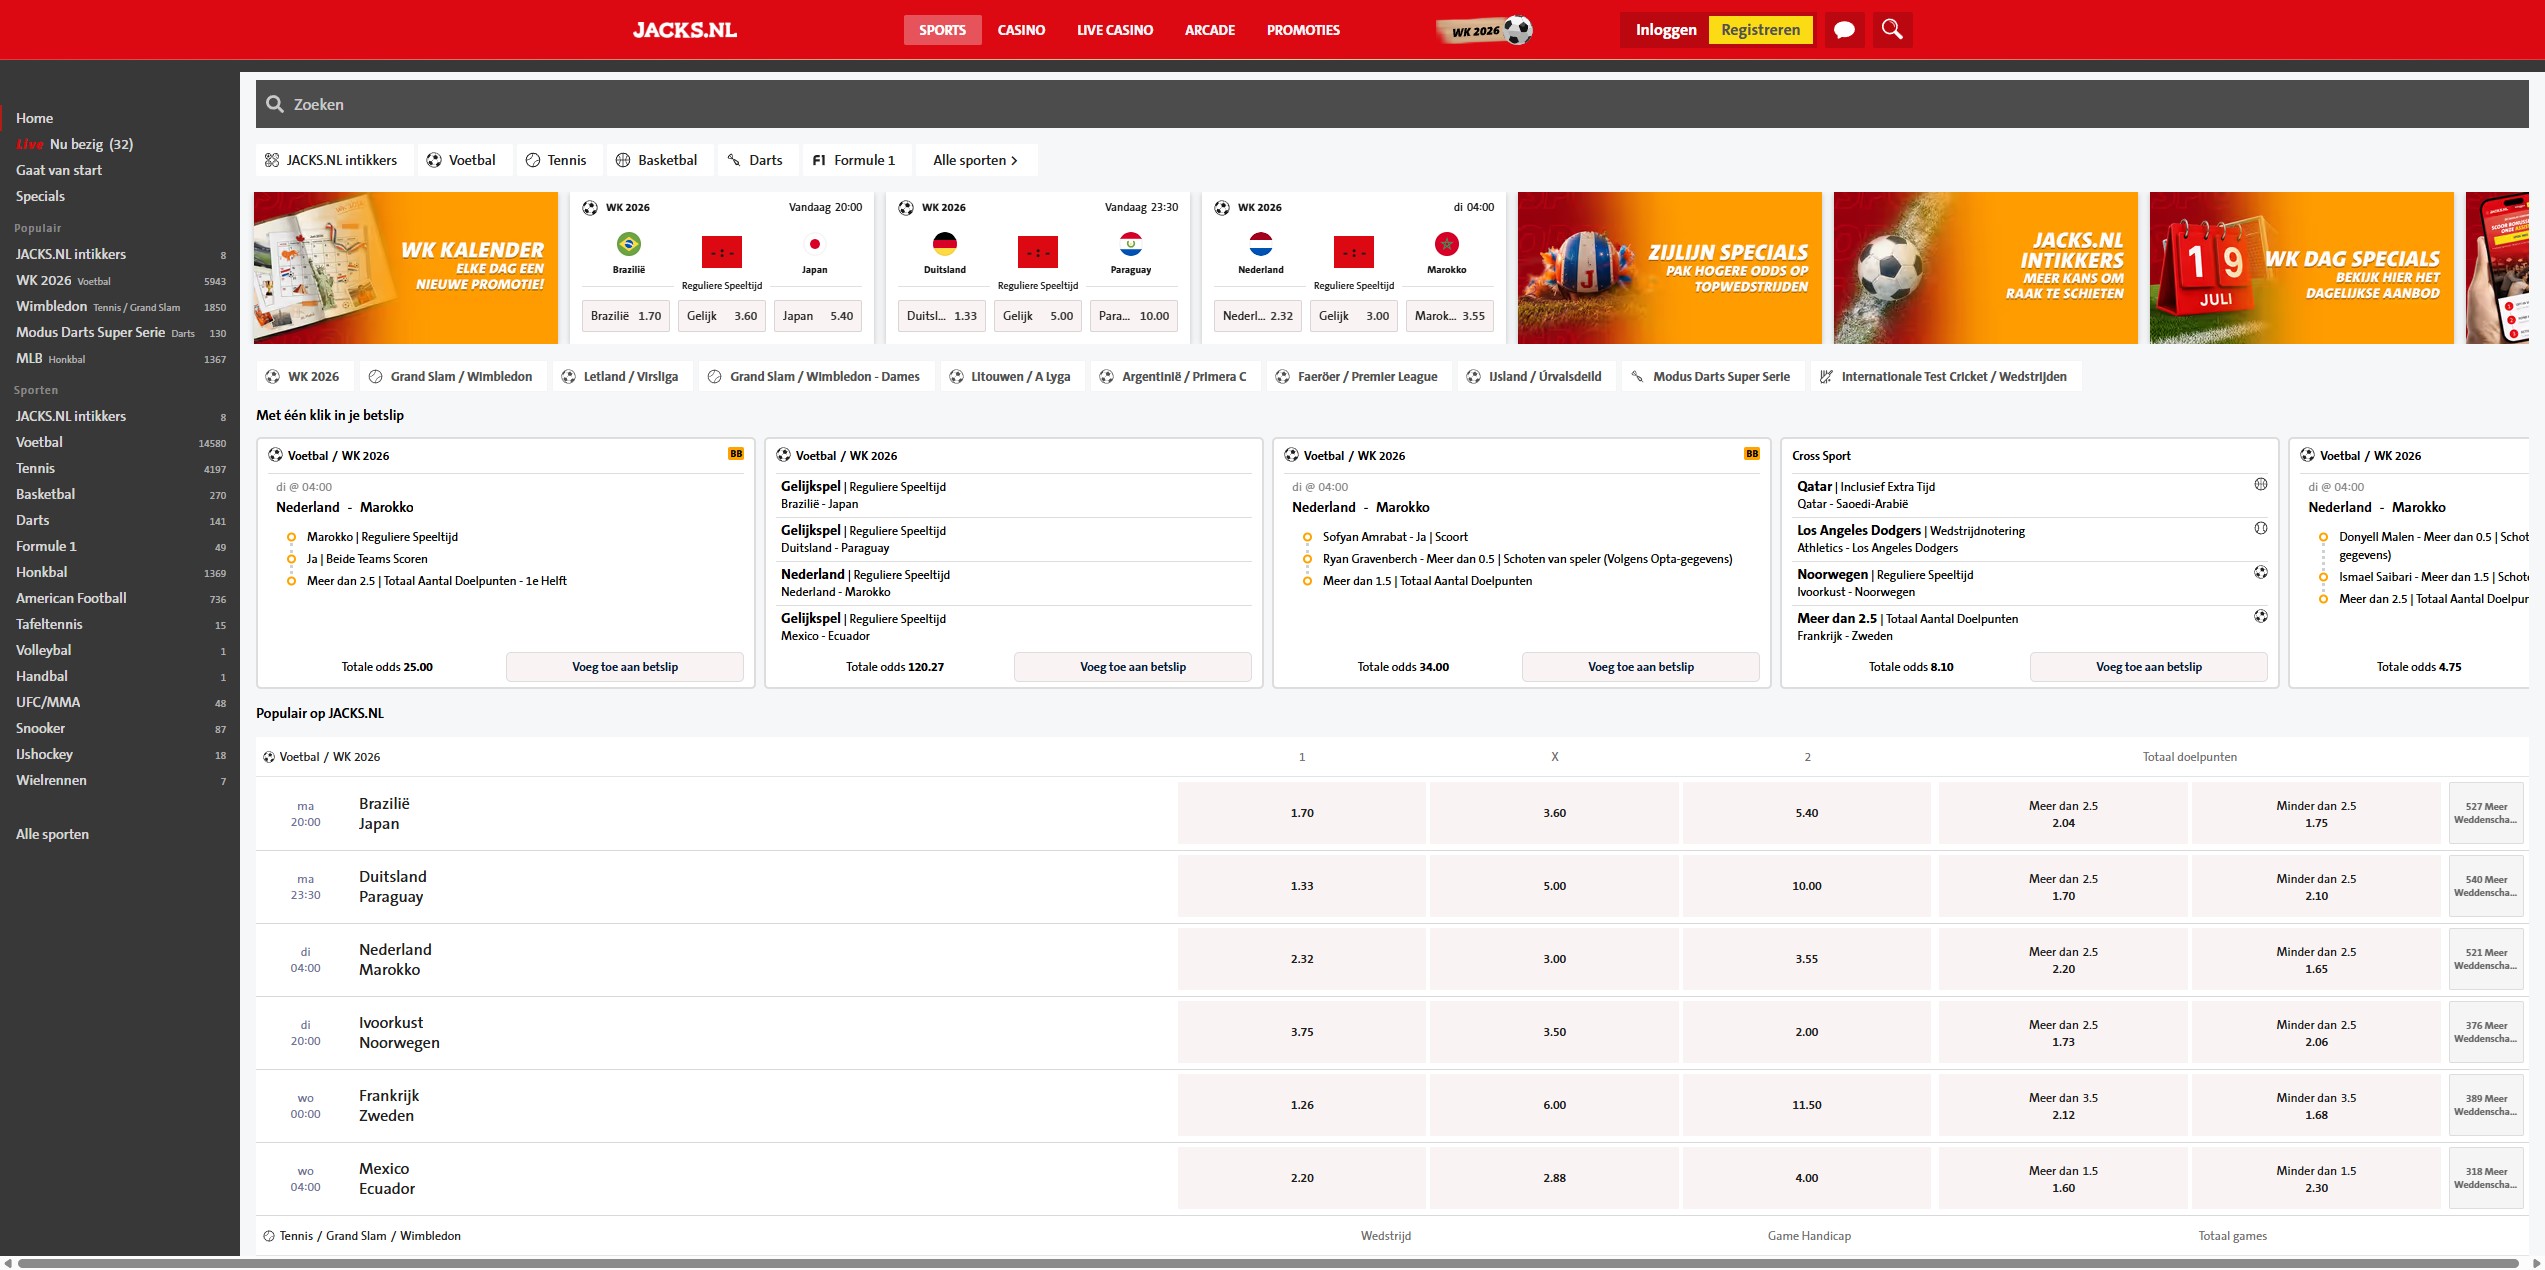
Task: Click the Zoeken search field
Action: point(1392,104)
